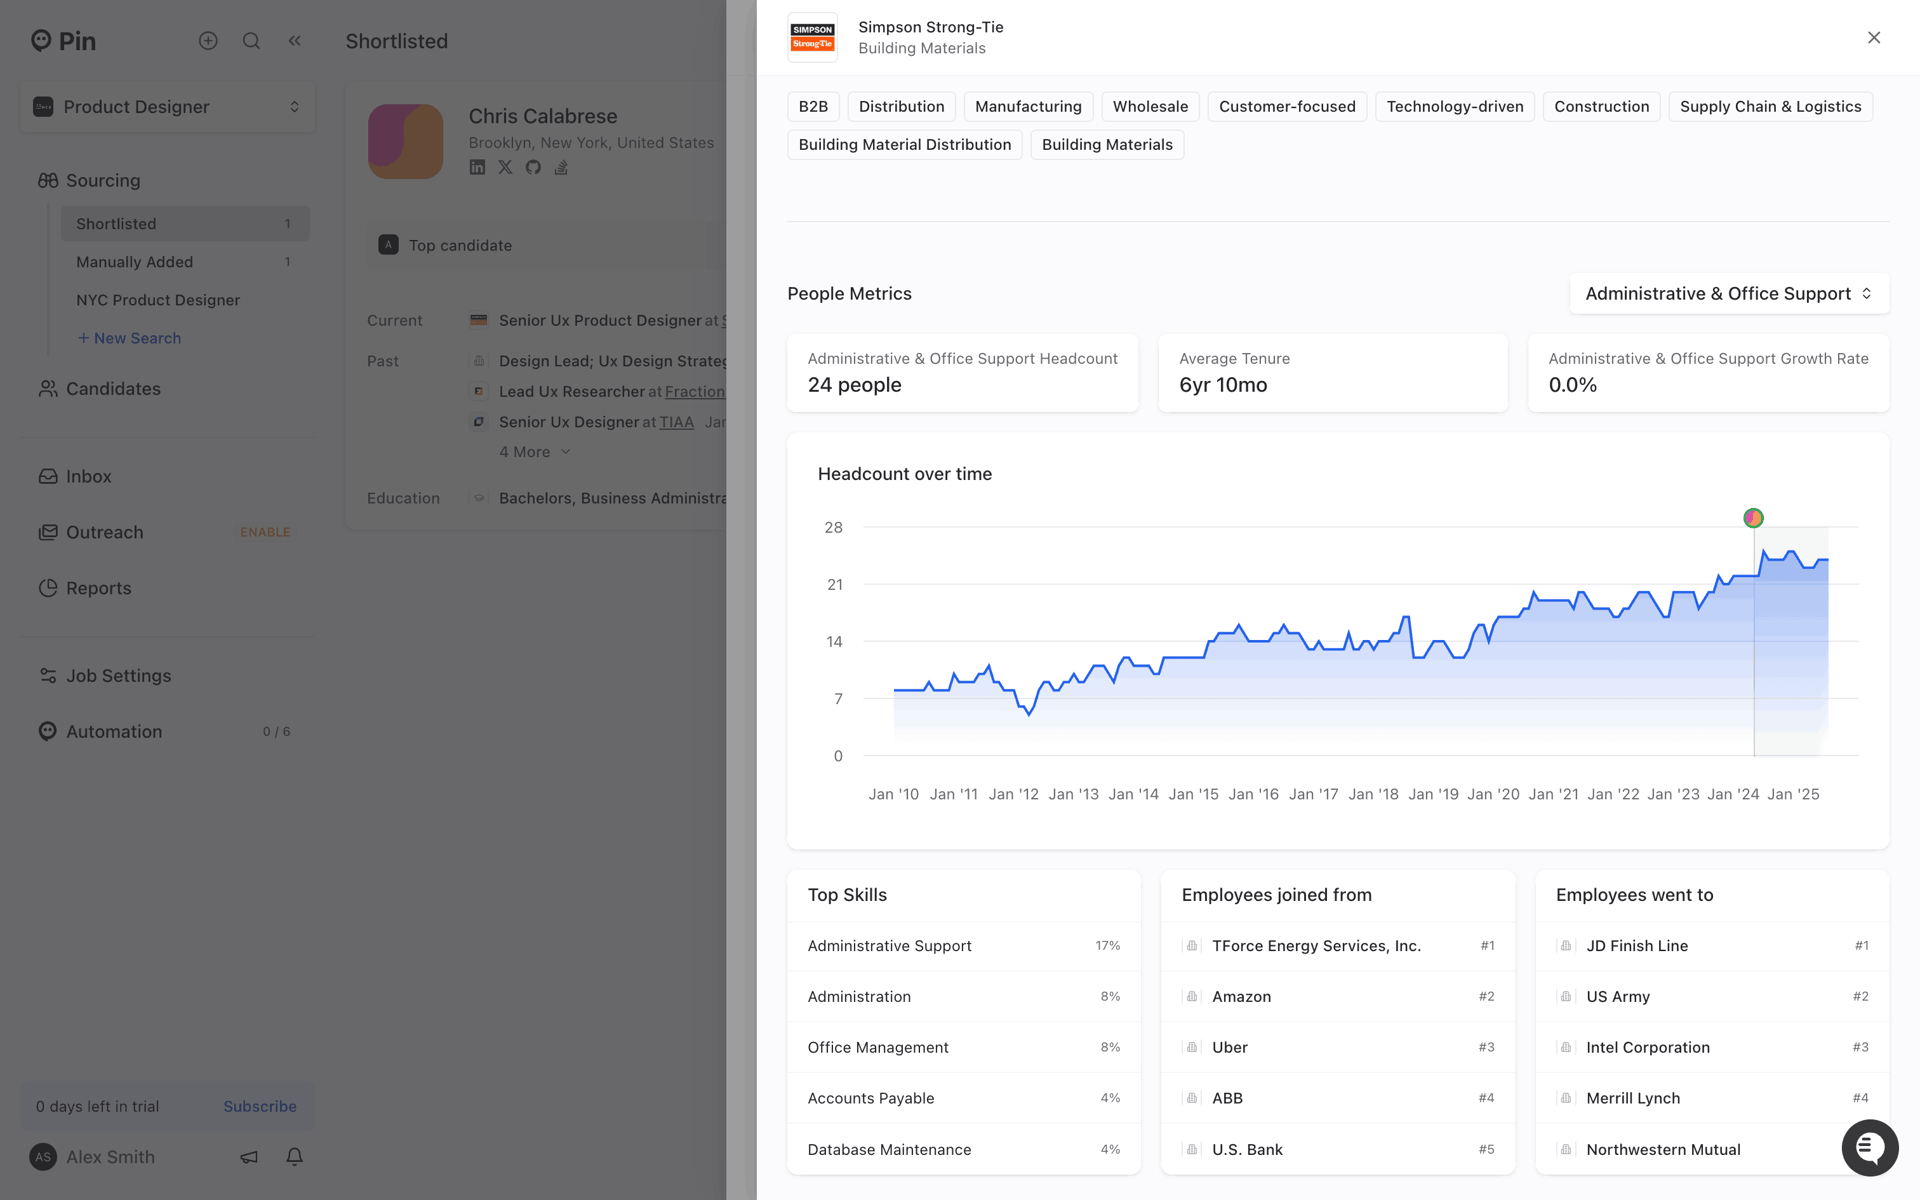1920x1200 pixels.
Task: Open the chat support bubble
Action: (1870, 1148)
